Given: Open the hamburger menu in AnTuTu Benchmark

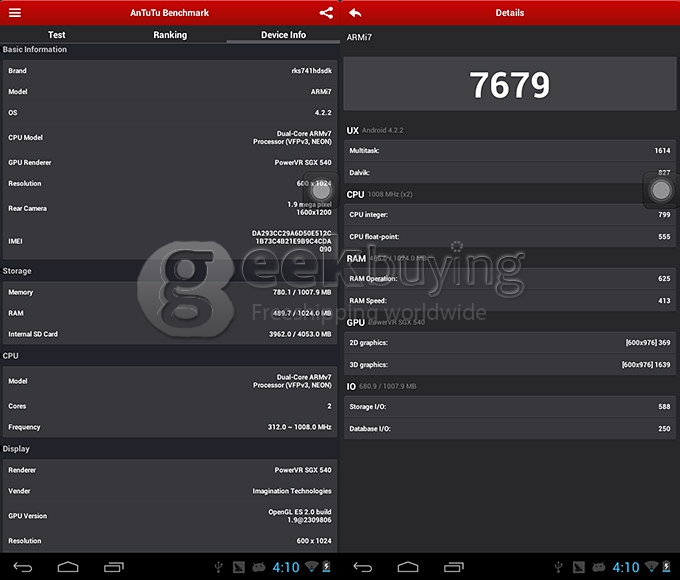Looking at the screenshot, I should click(14, 13).
